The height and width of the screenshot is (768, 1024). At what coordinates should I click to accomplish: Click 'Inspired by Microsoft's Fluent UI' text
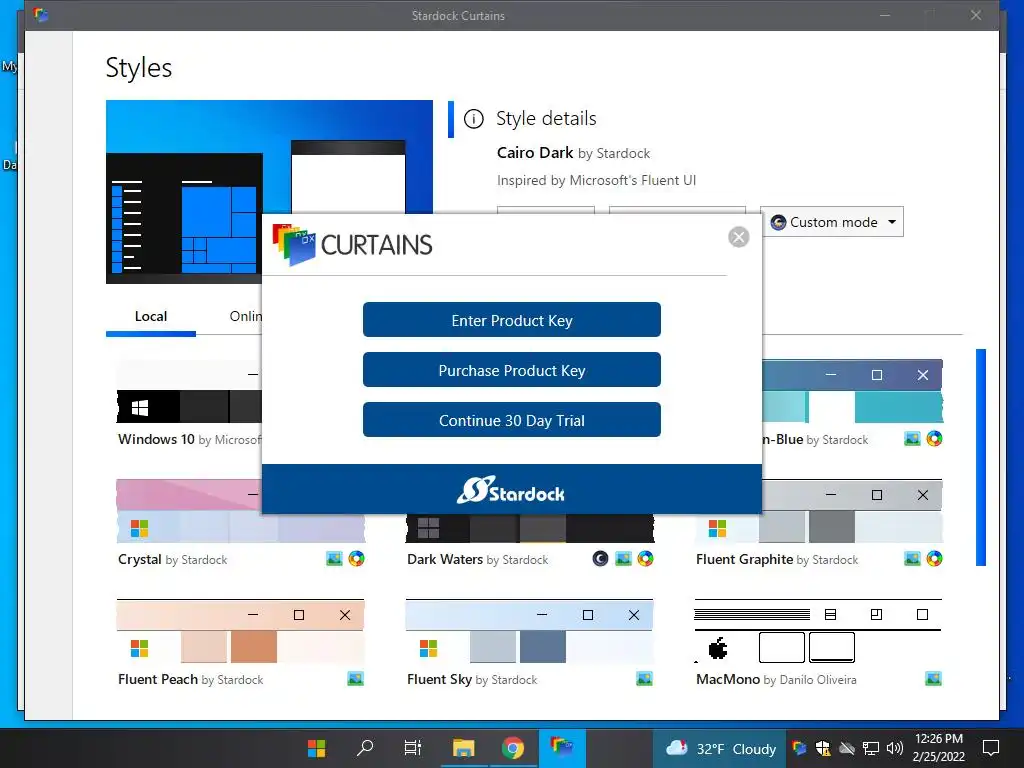tap(596, 180)
